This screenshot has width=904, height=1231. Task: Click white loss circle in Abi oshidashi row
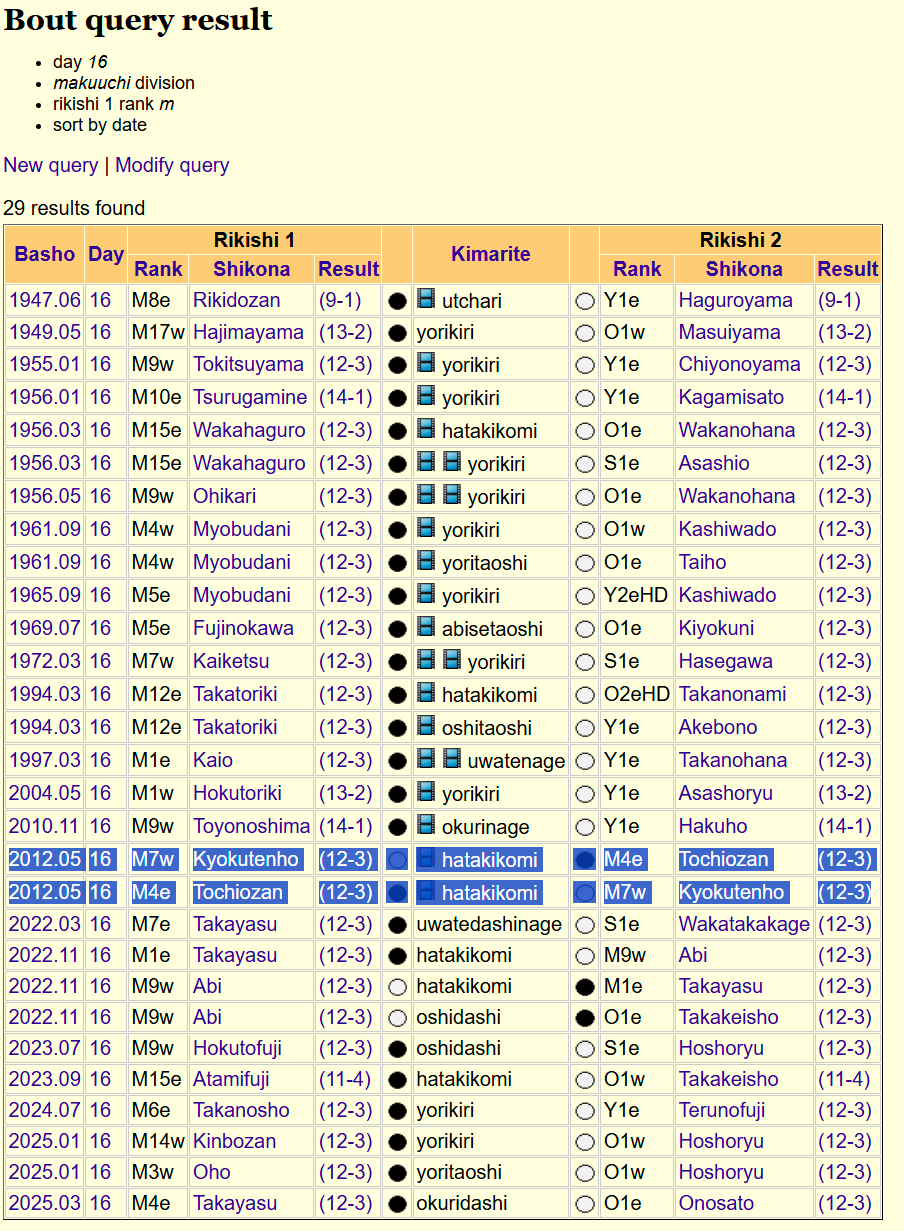click(397, 1018)
